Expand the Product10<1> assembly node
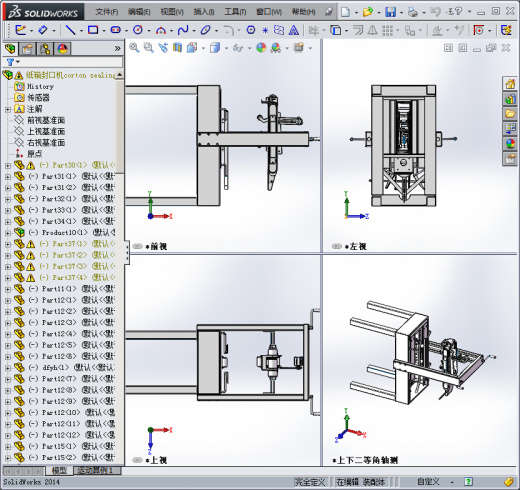520x490 pixels. (x=8, y=233)
